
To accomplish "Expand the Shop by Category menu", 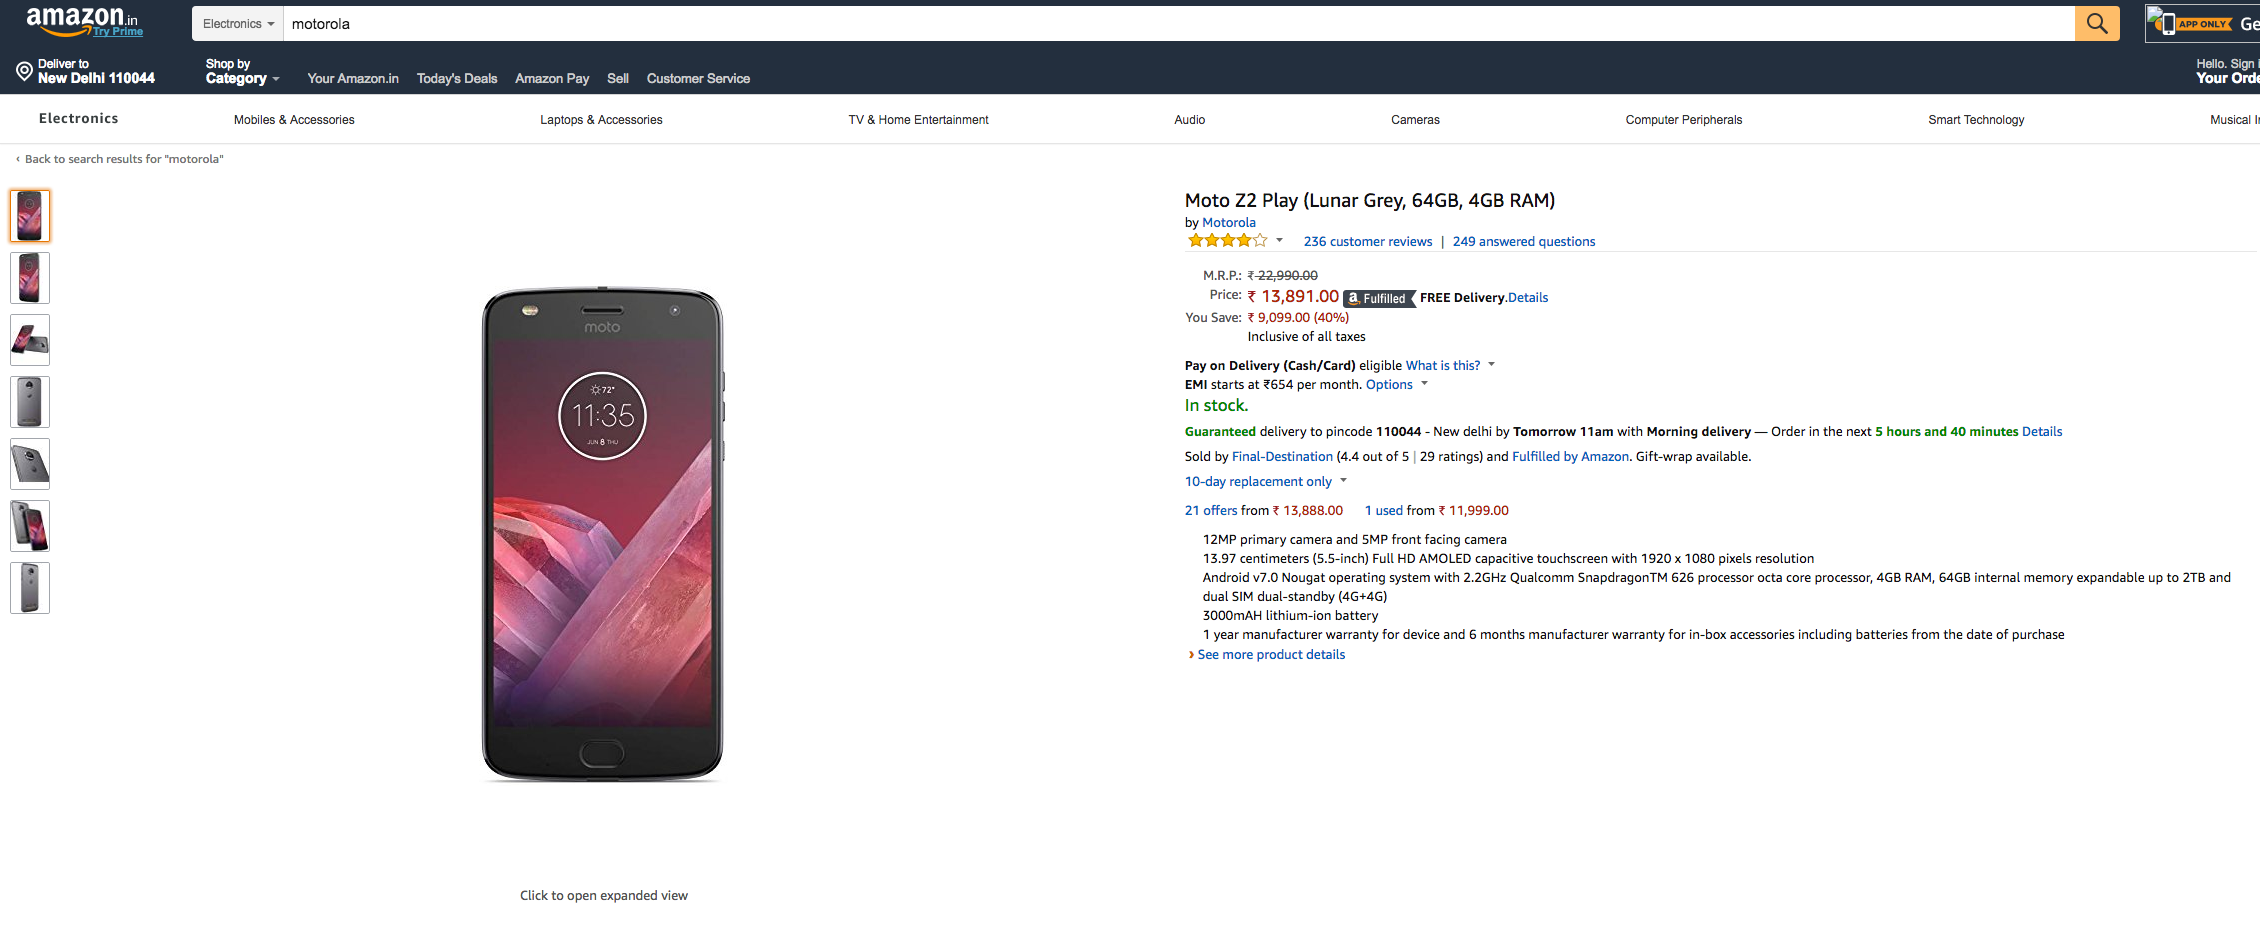I will (241, 72).
